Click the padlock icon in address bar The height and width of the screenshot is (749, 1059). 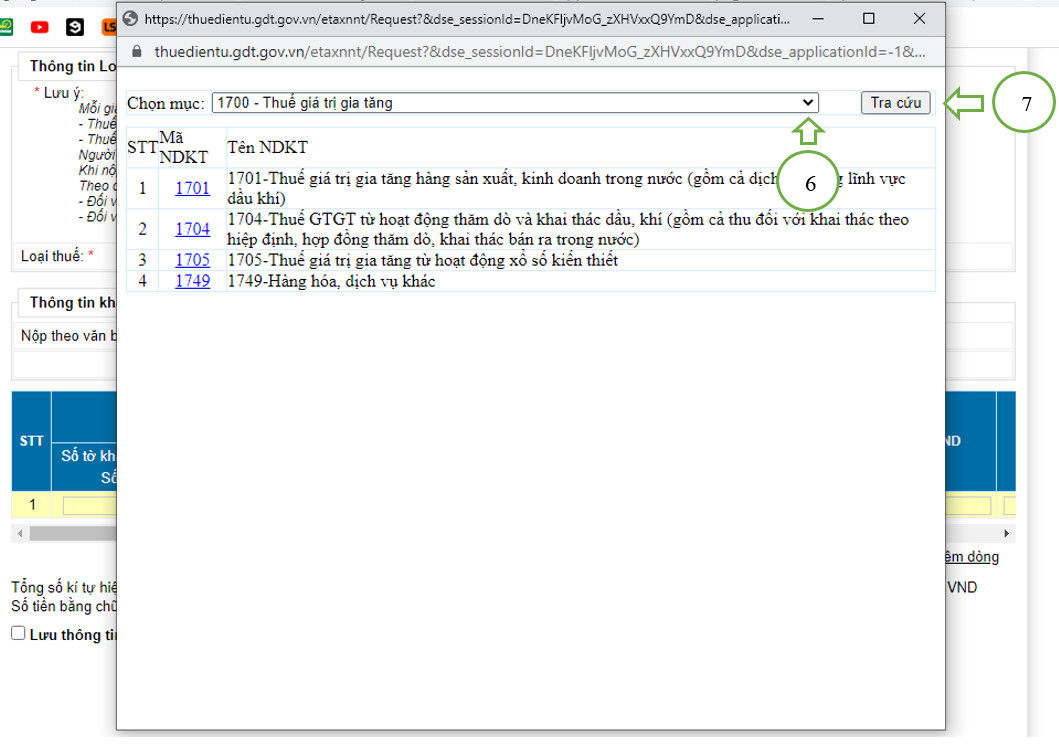[x=136, y=51]
